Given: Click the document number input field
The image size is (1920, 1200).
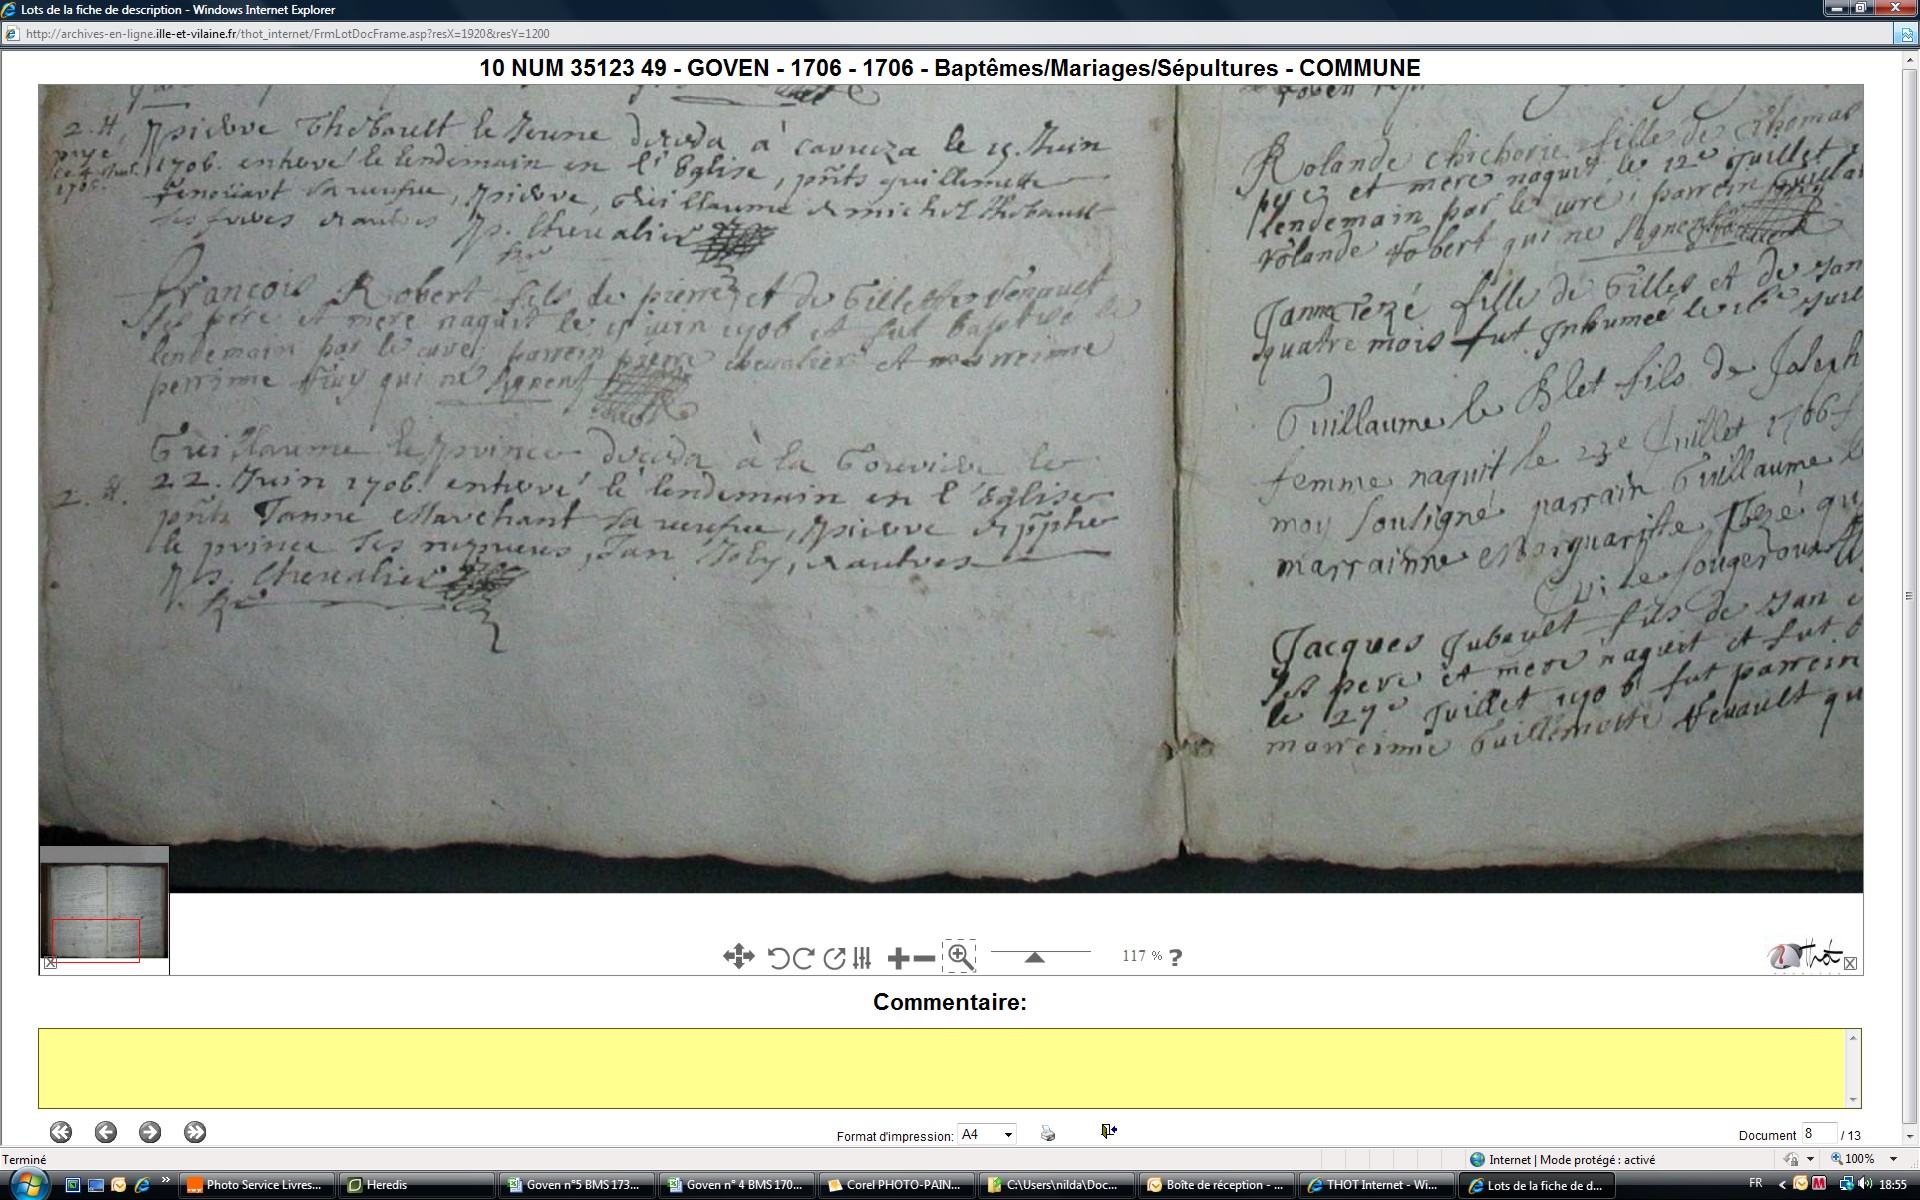Looking at the screenshot, I should [x=1818, y=1134].
